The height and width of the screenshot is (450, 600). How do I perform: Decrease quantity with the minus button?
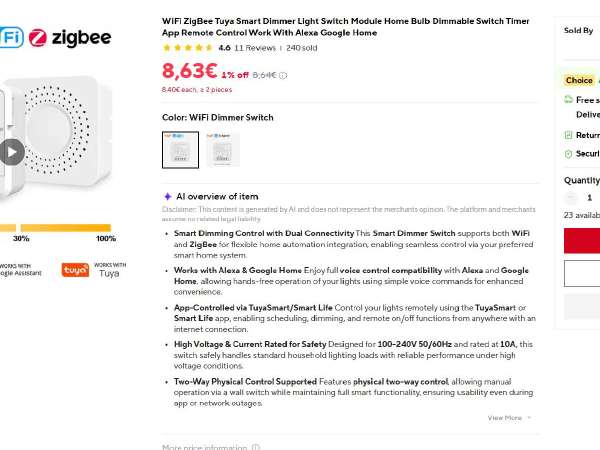coord(571,198)
